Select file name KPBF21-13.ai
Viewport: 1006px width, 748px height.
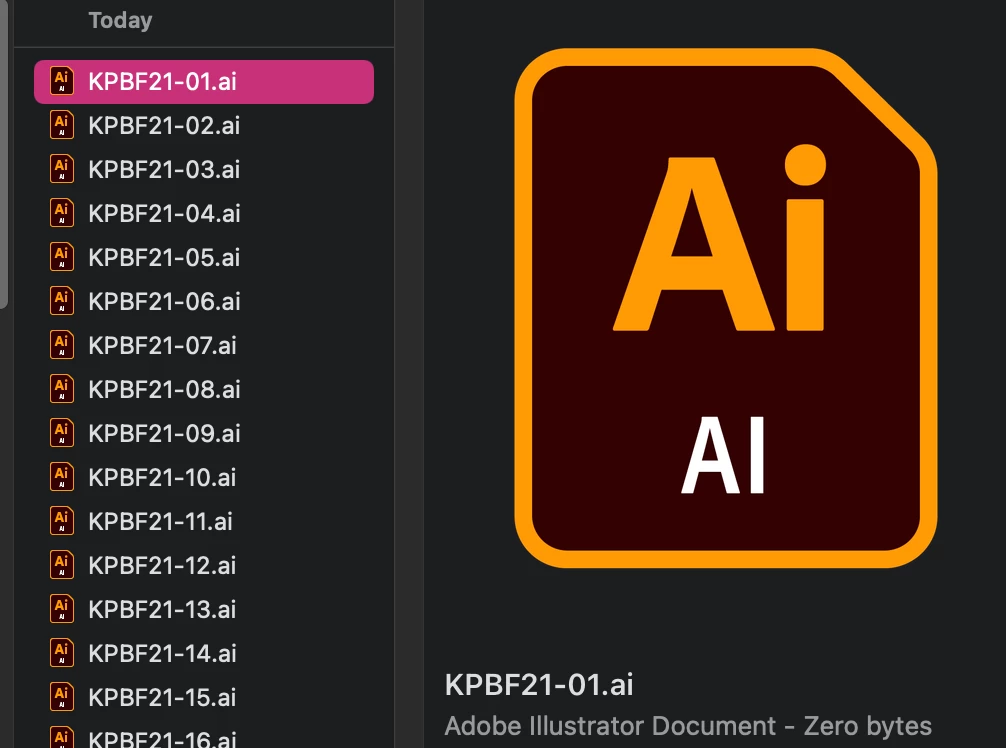tap(162, 609)
